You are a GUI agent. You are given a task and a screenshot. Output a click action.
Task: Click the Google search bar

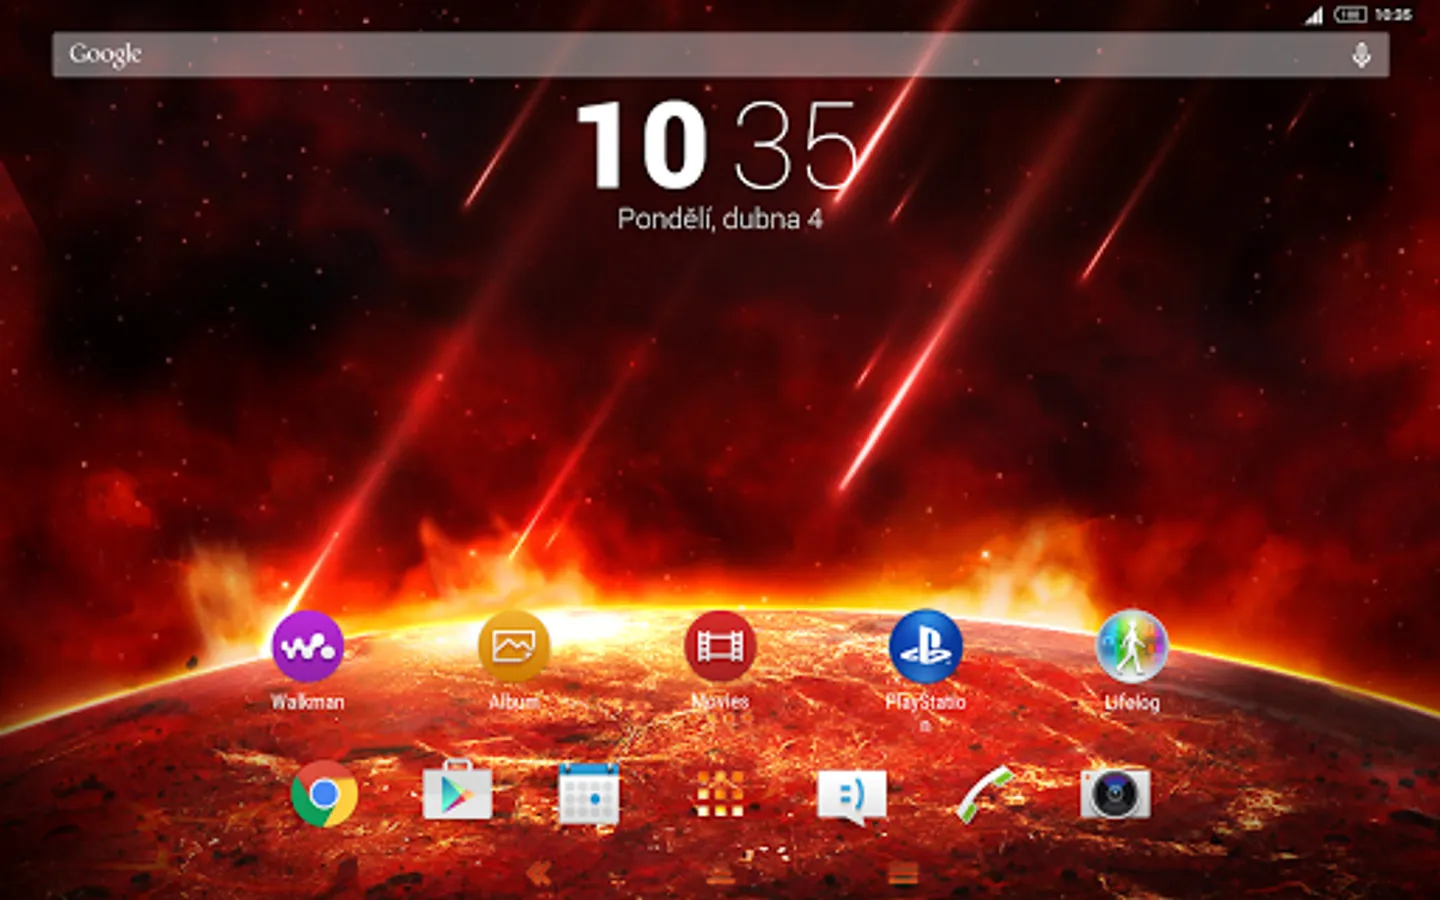[x=720, y=55]
